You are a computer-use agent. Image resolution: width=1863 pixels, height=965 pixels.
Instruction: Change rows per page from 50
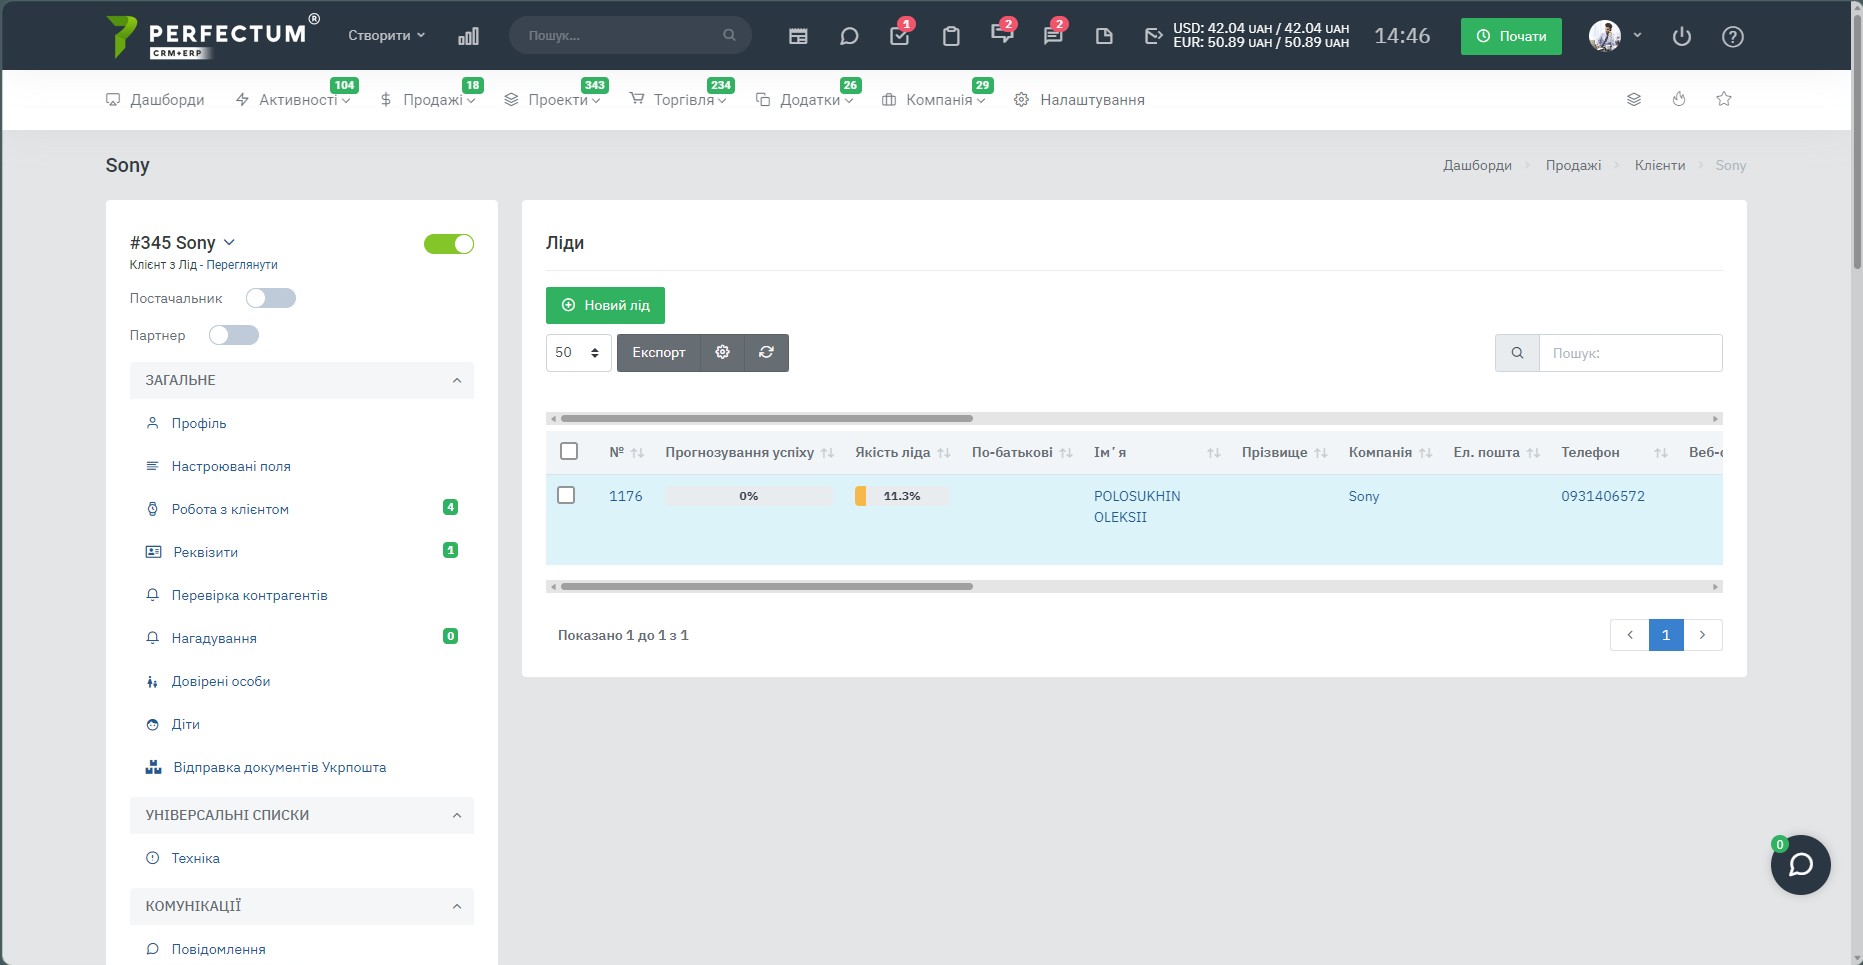(578, 353)
